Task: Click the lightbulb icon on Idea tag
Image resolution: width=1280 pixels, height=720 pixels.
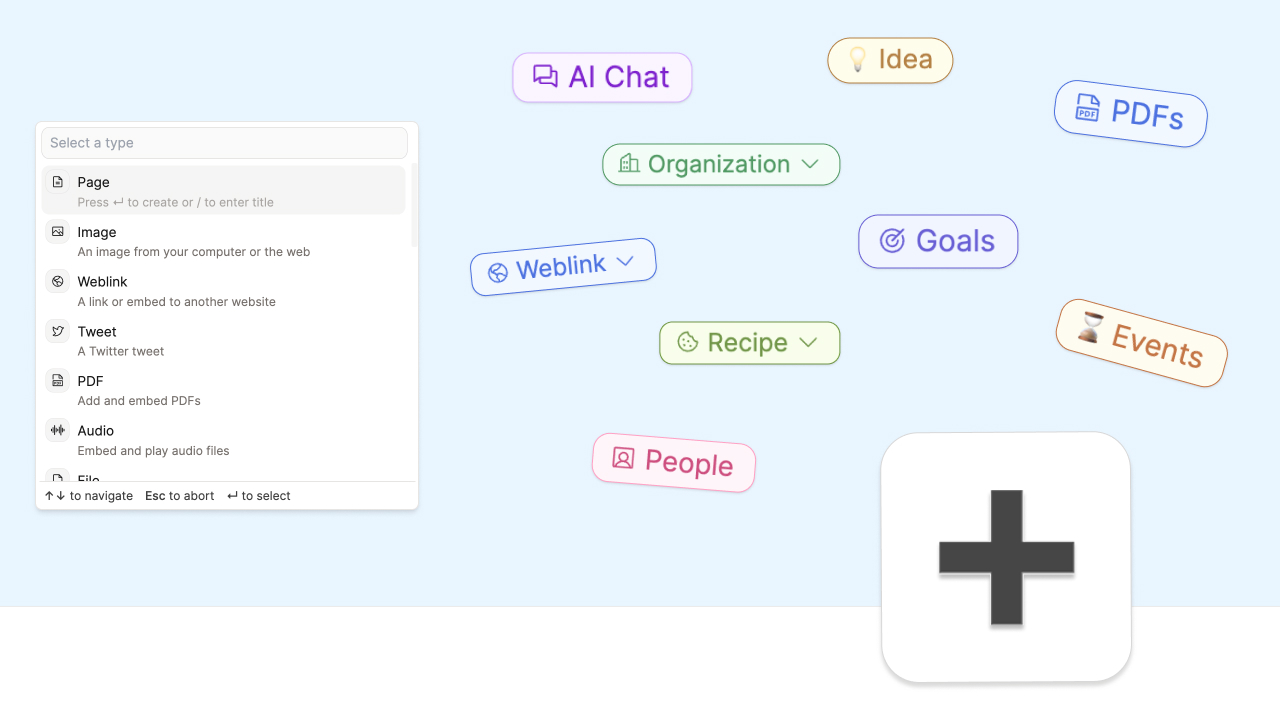Action: (x=857, y=59)
